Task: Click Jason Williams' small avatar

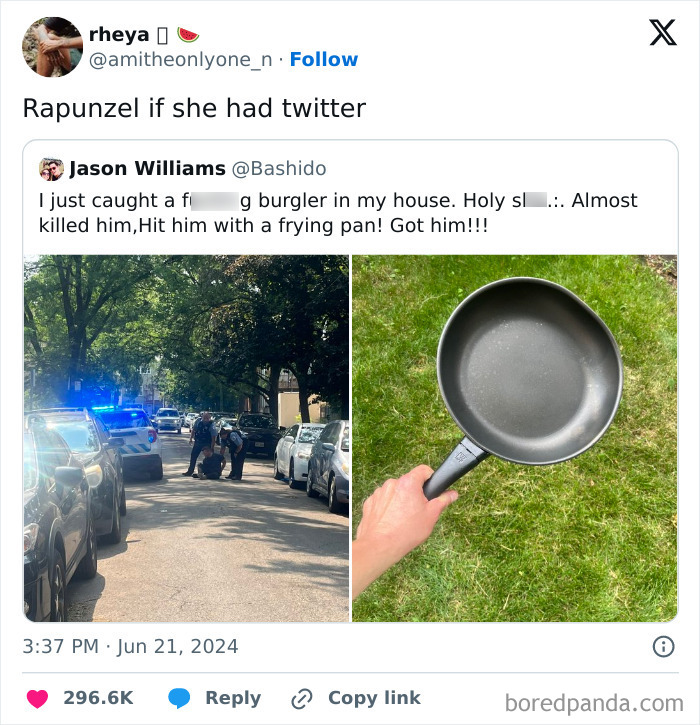Action: [x=51, y=169]
